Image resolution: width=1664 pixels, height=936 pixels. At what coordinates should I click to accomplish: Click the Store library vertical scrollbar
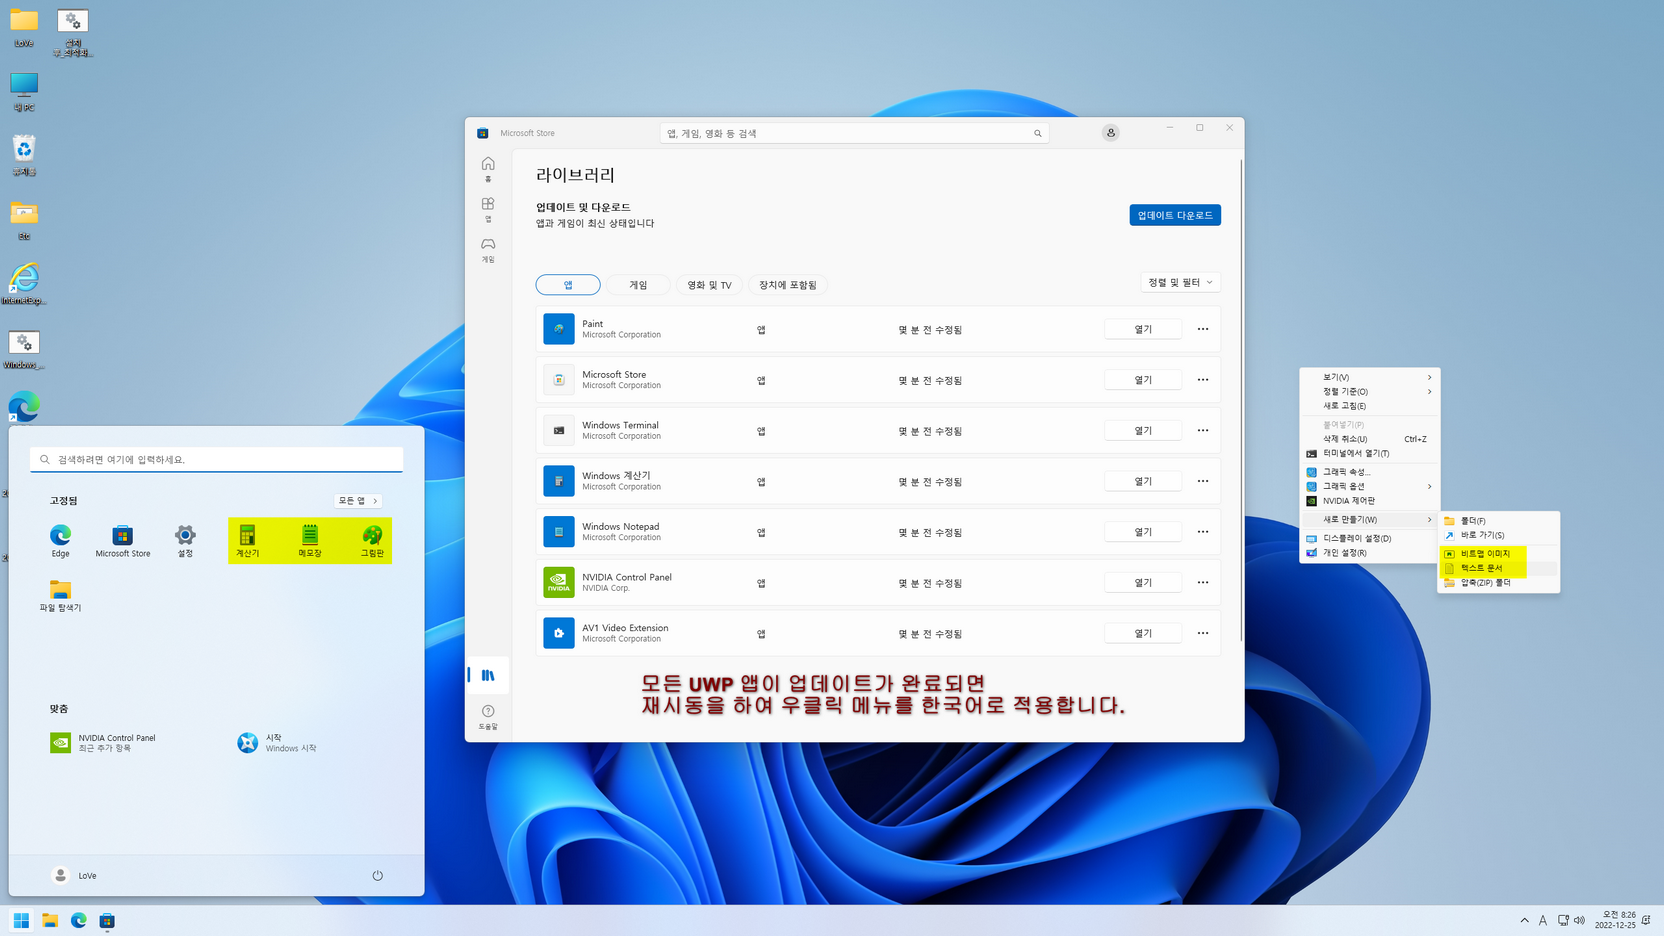point(1241,400)
